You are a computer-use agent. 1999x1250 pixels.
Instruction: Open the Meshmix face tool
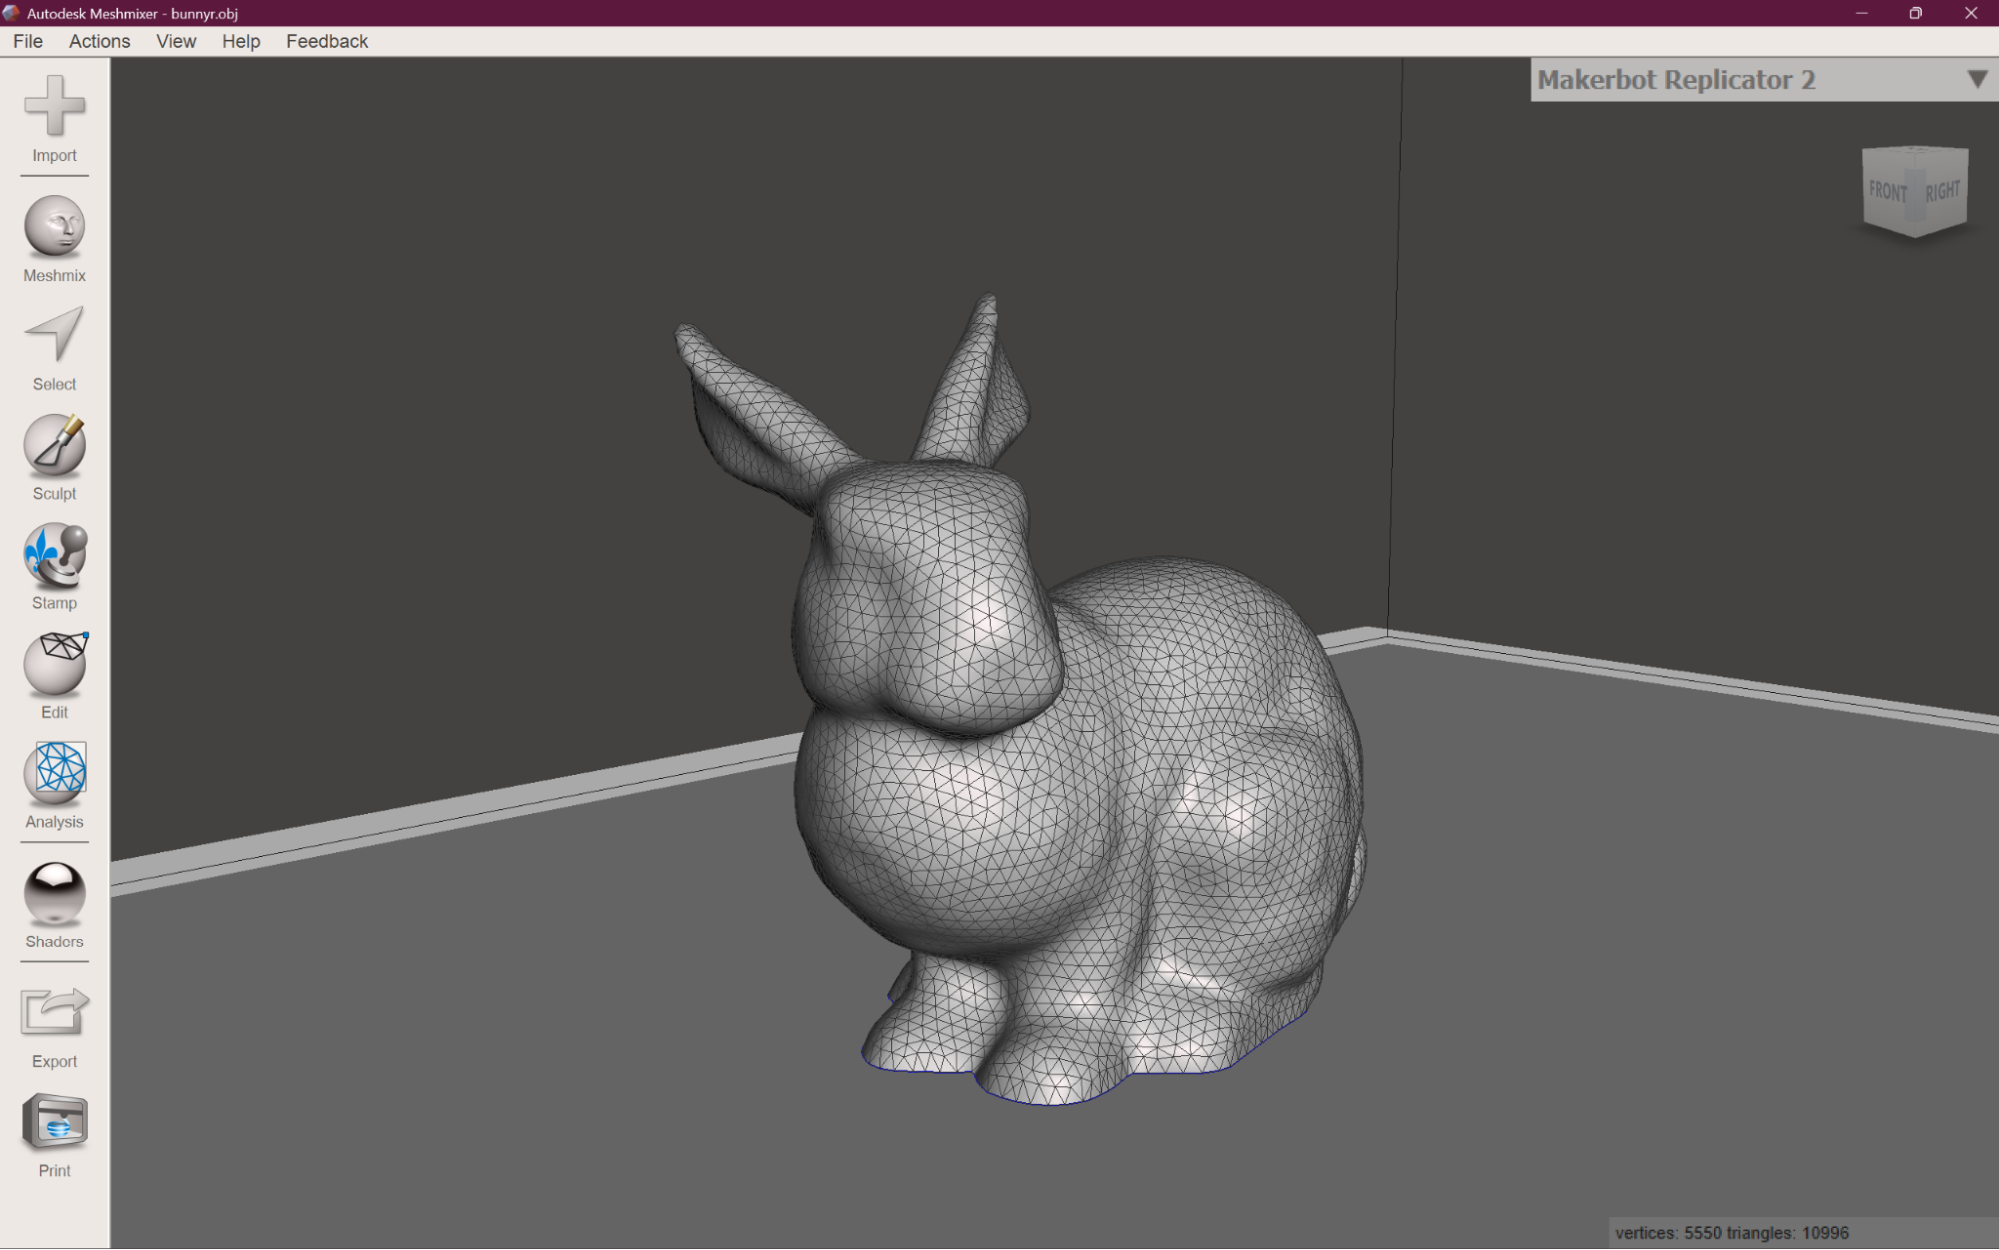tap(54, 226)
